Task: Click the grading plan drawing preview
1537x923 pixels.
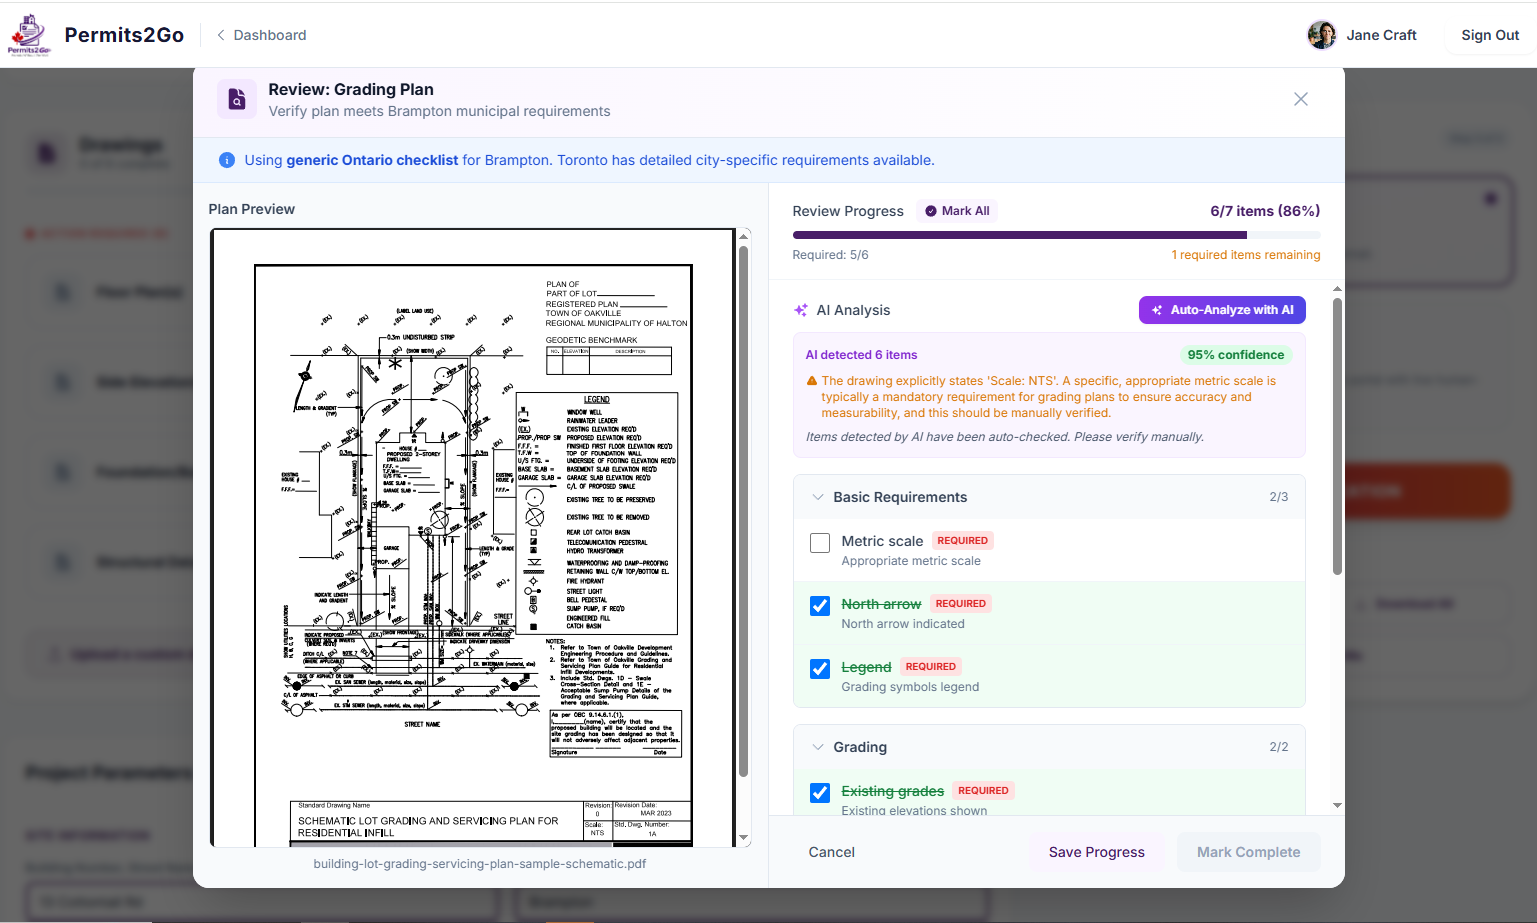Action: coord(473,538)
